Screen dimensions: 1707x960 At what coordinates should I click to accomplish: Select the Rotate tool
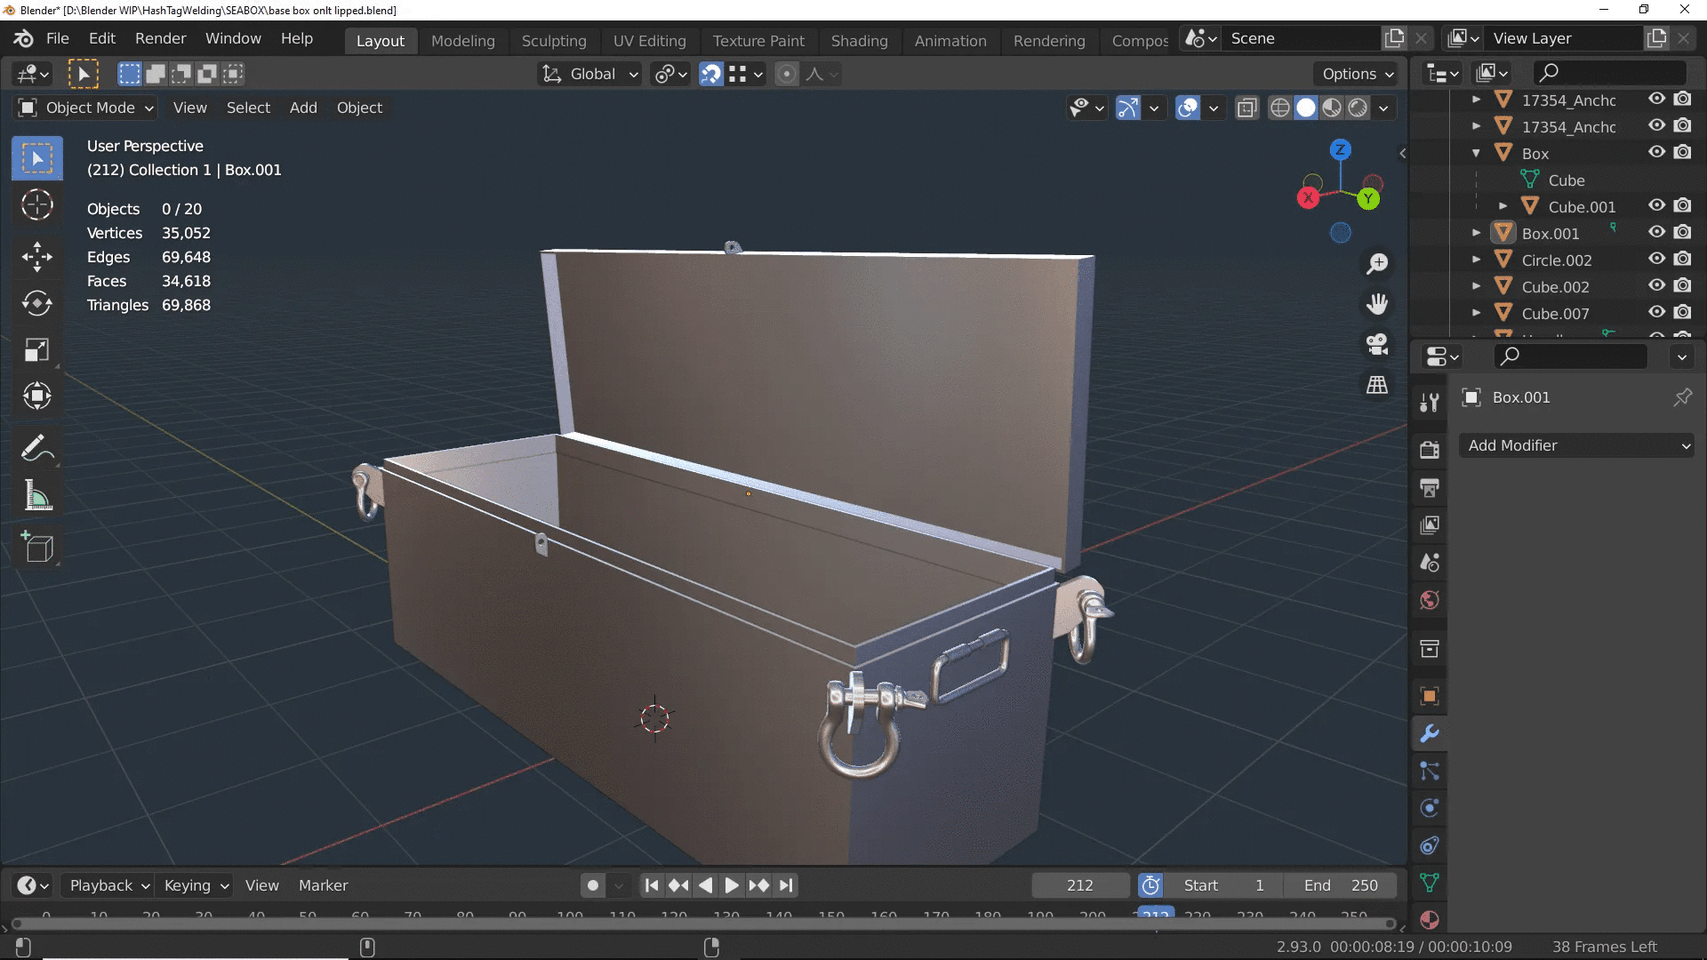click(37, 303)
